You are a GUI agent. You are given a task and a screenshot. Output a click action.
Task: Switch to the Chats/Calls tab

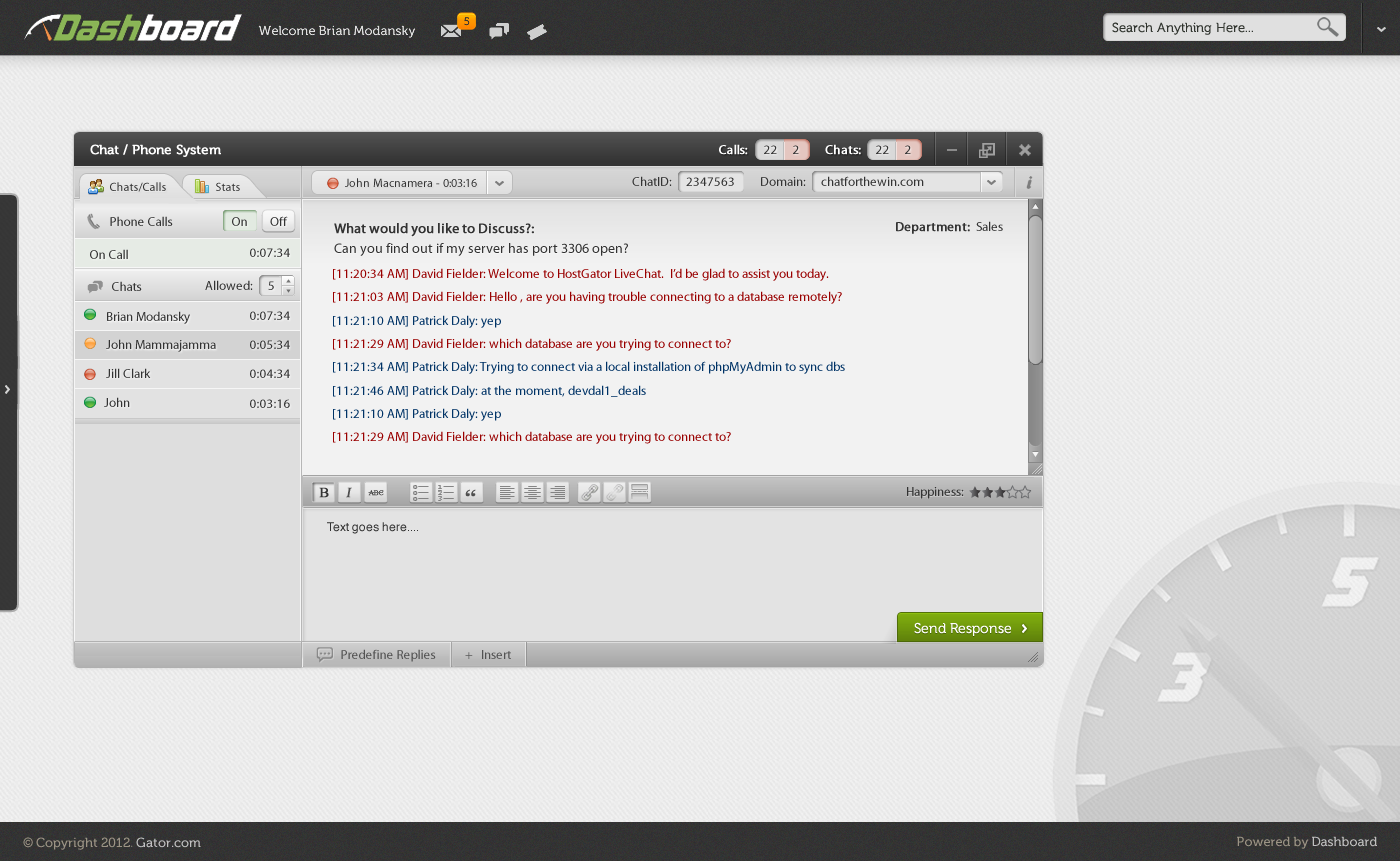128,186
